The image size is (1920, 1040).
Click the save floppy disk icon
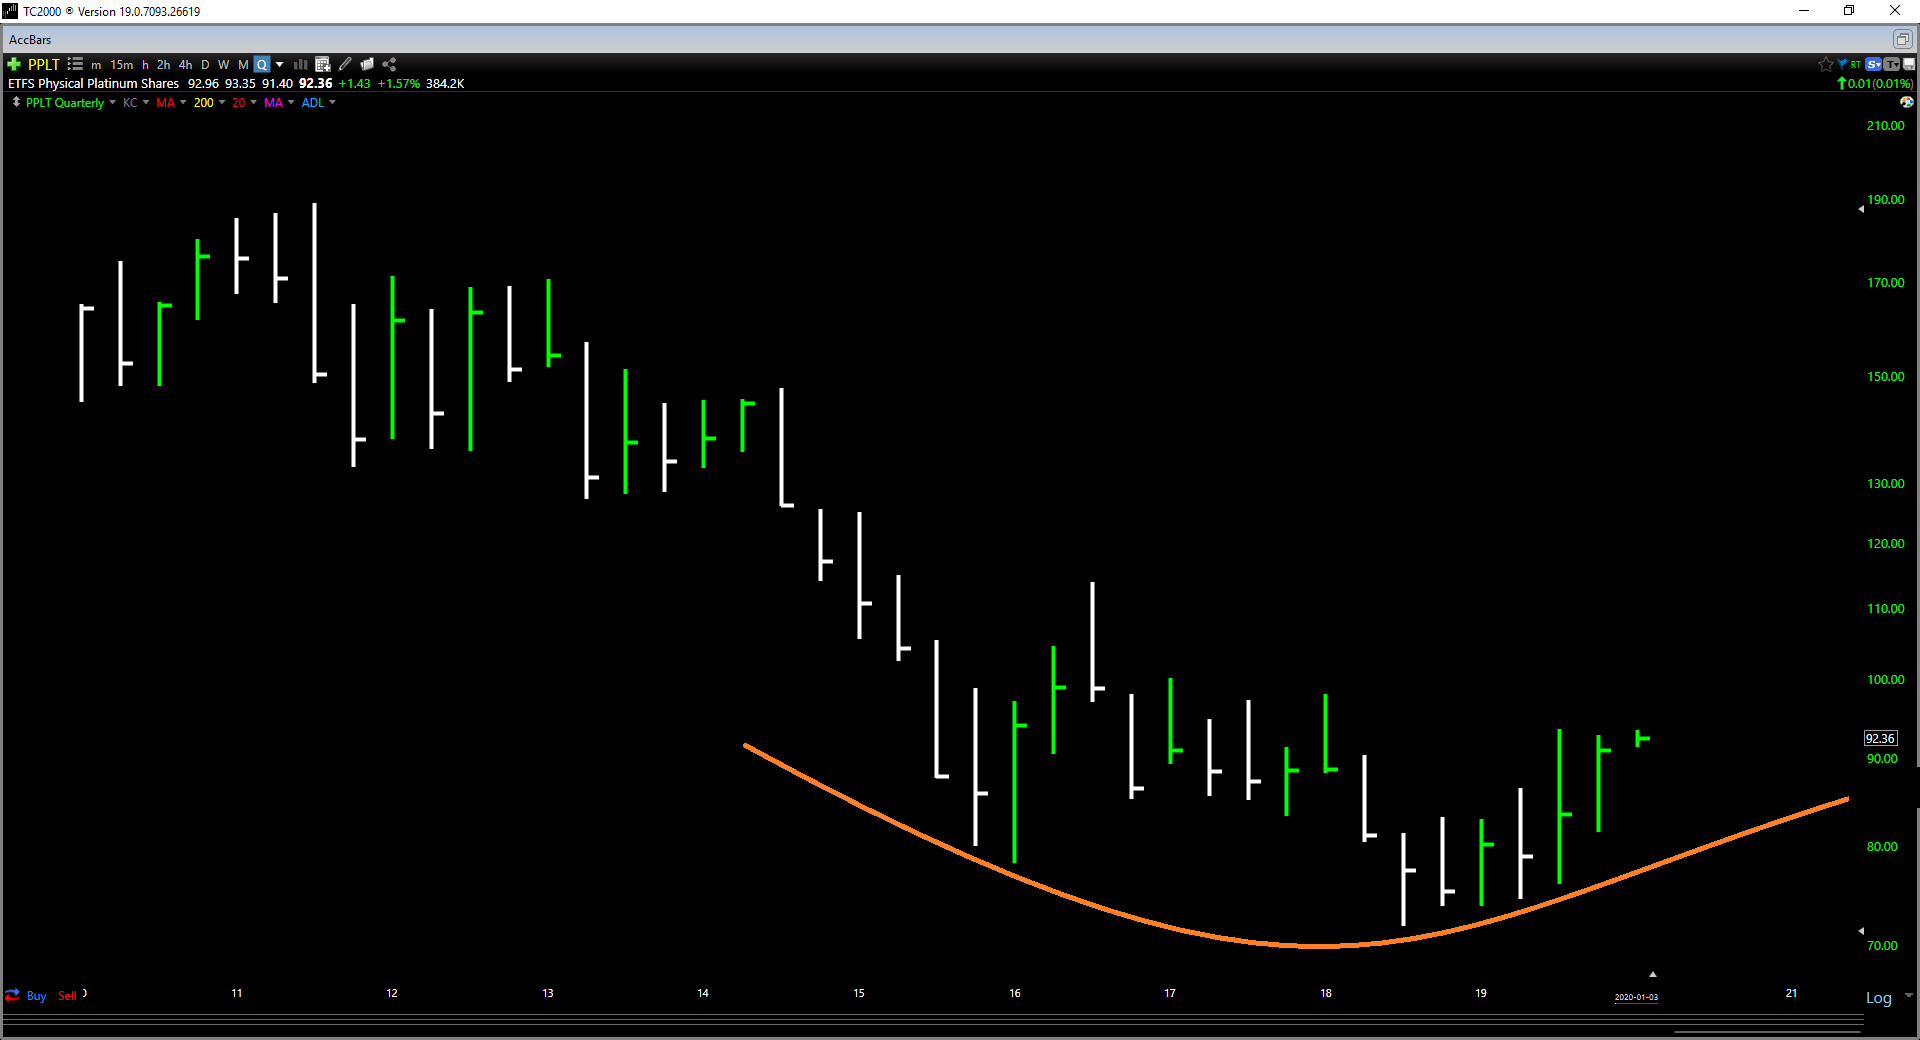coord(1909,64)
